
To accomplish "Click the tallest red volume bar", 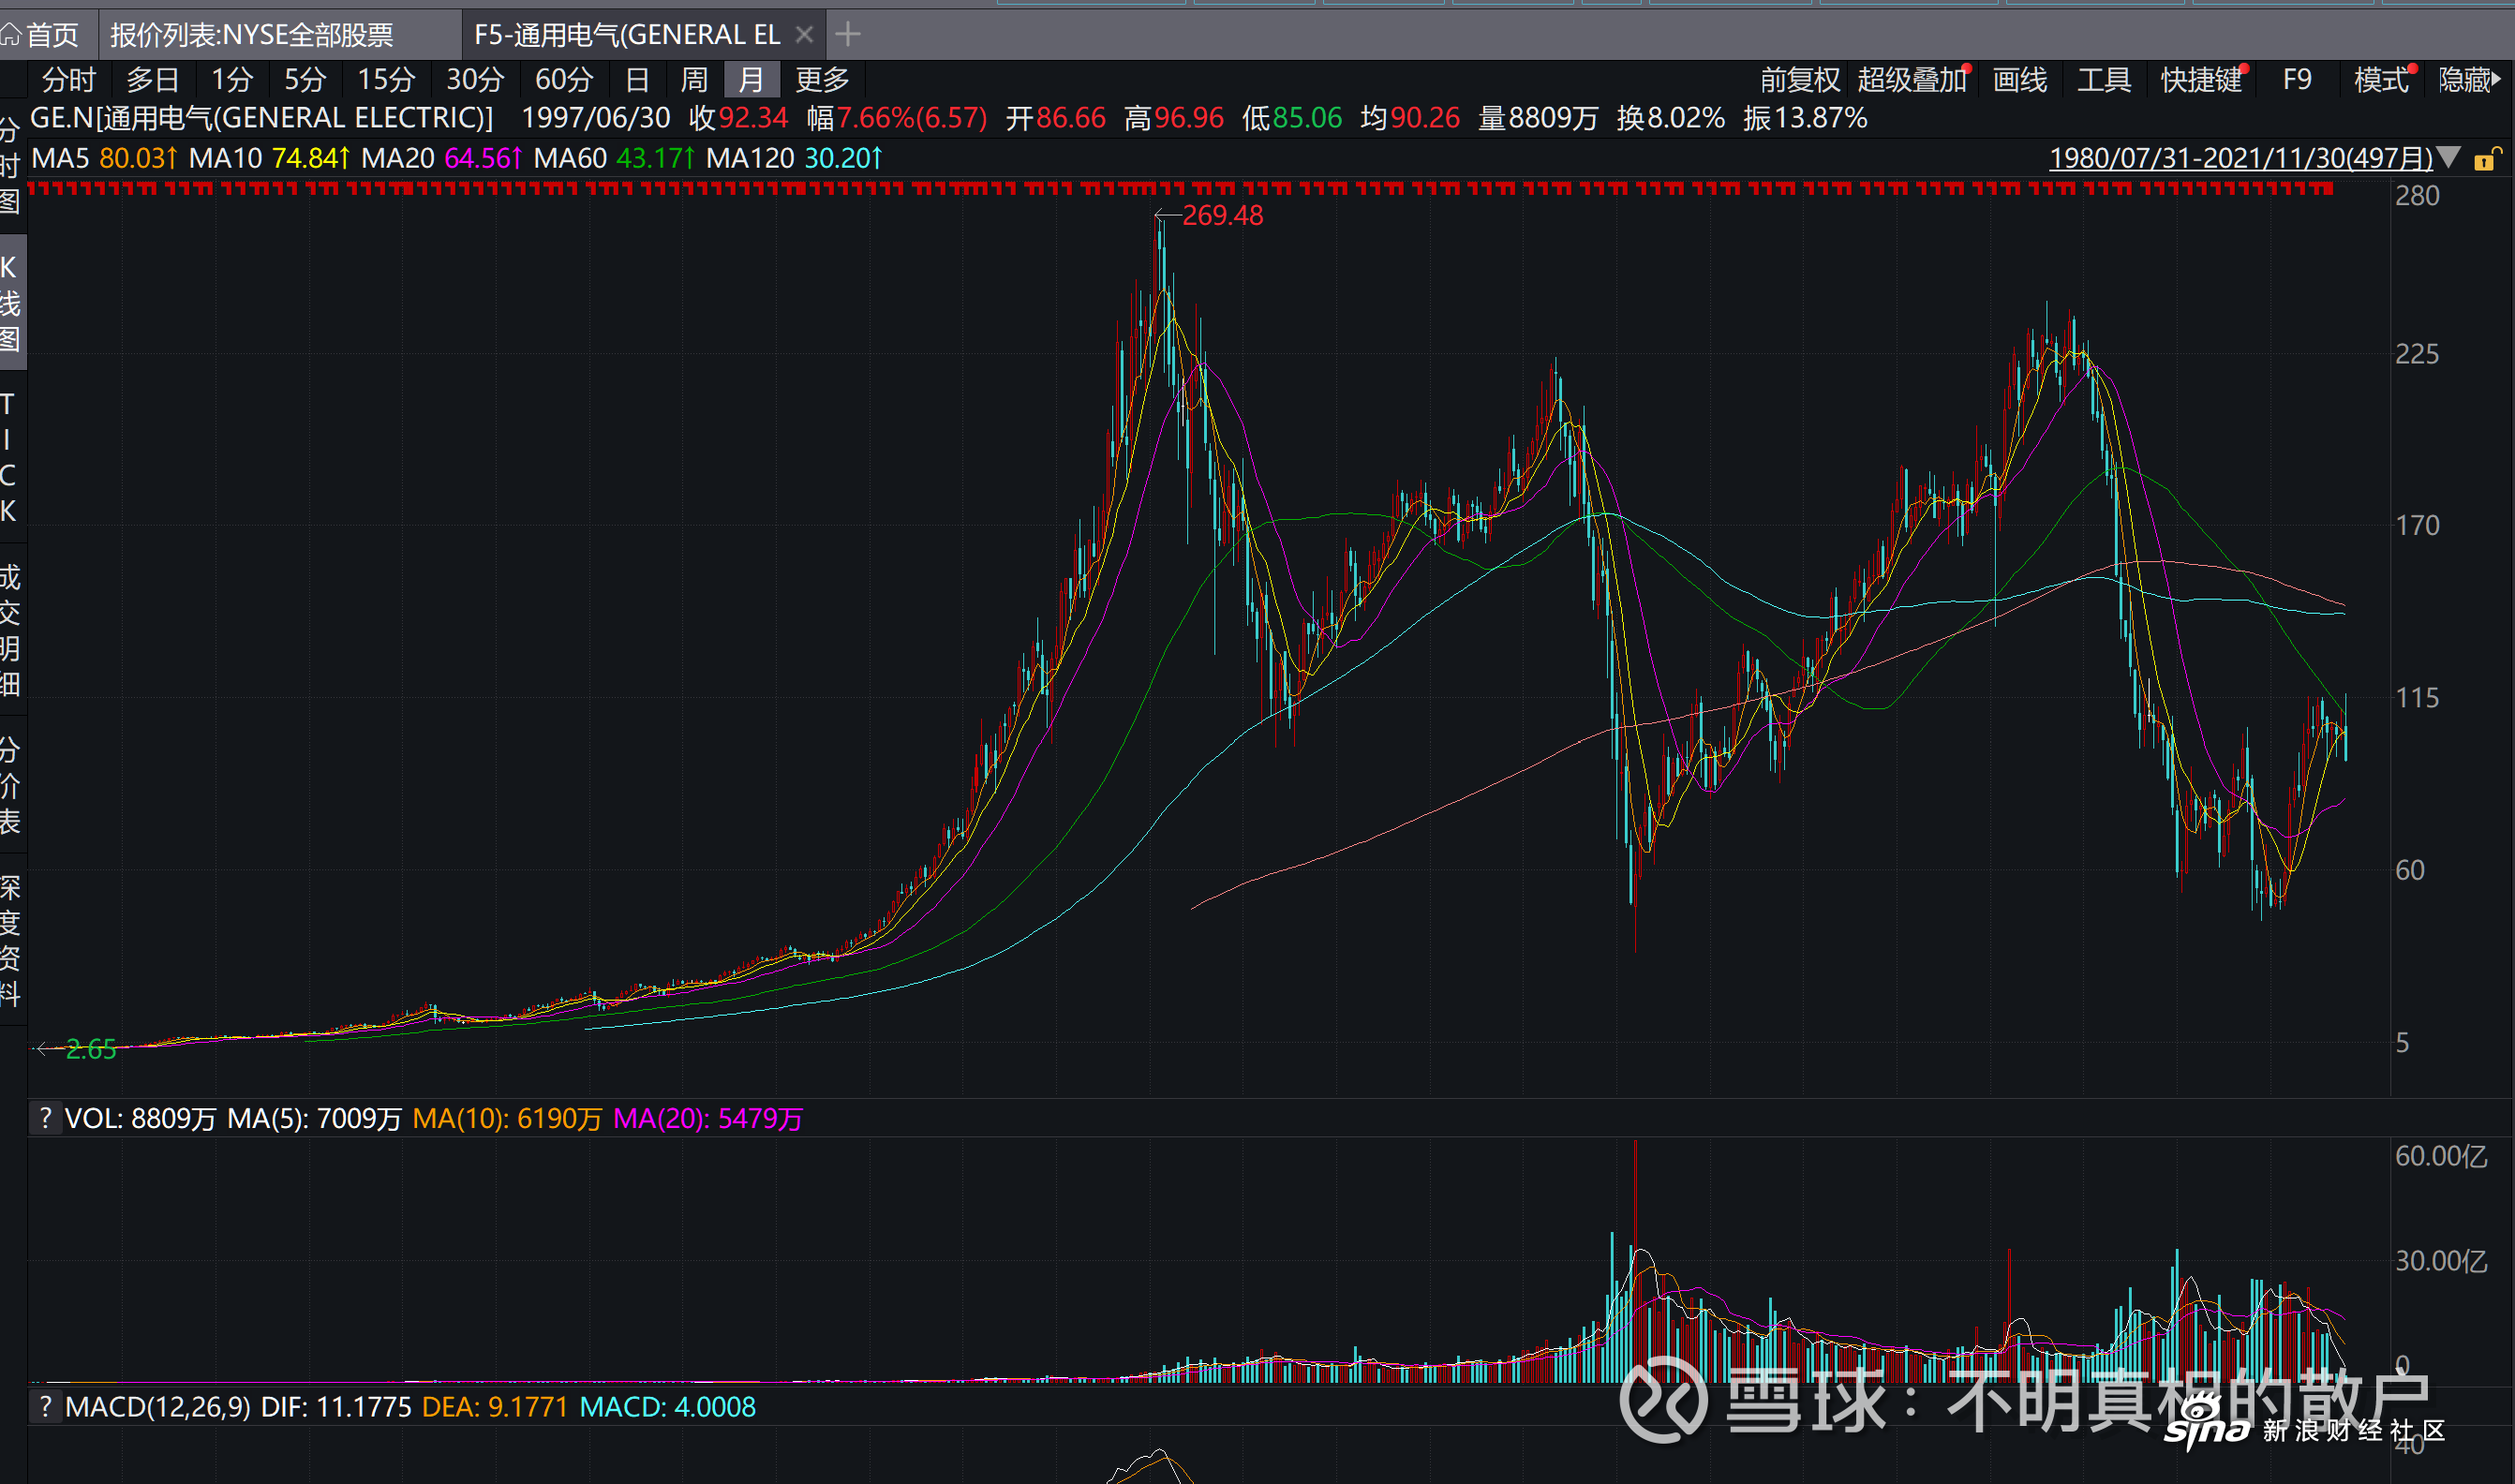I will point(1635,1262).
